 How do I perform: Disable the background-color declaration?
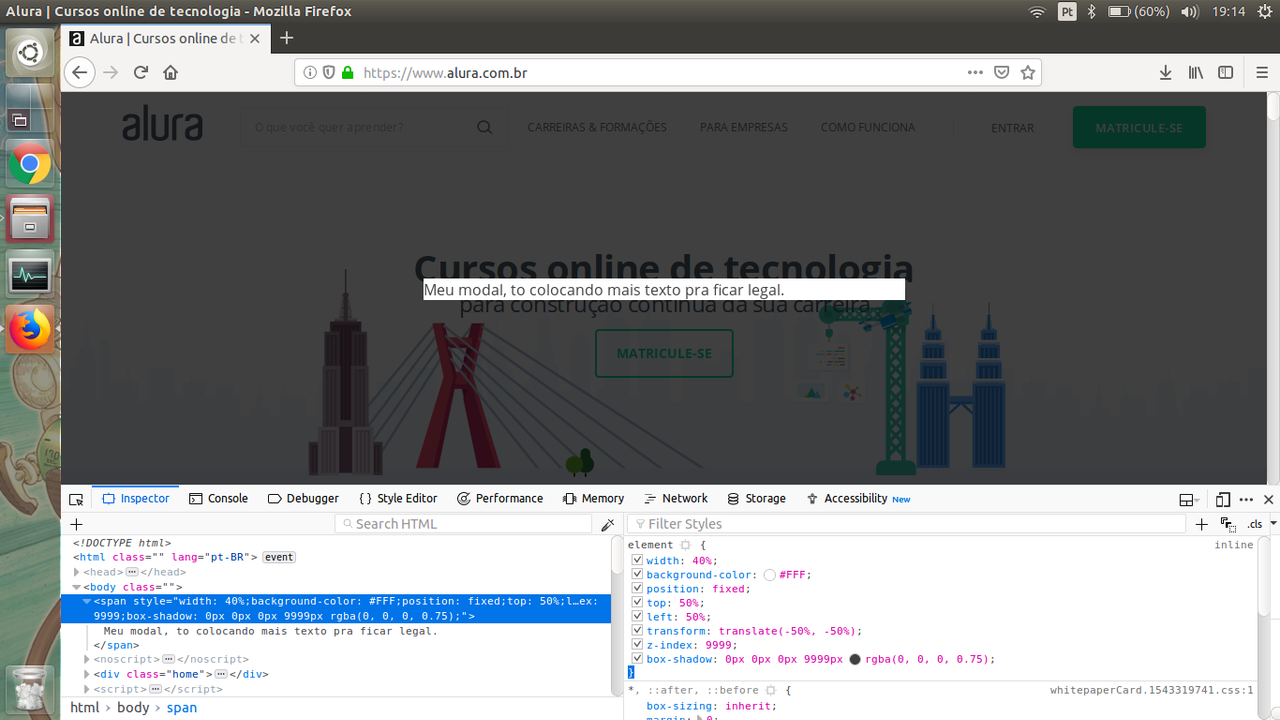(637, 575)
